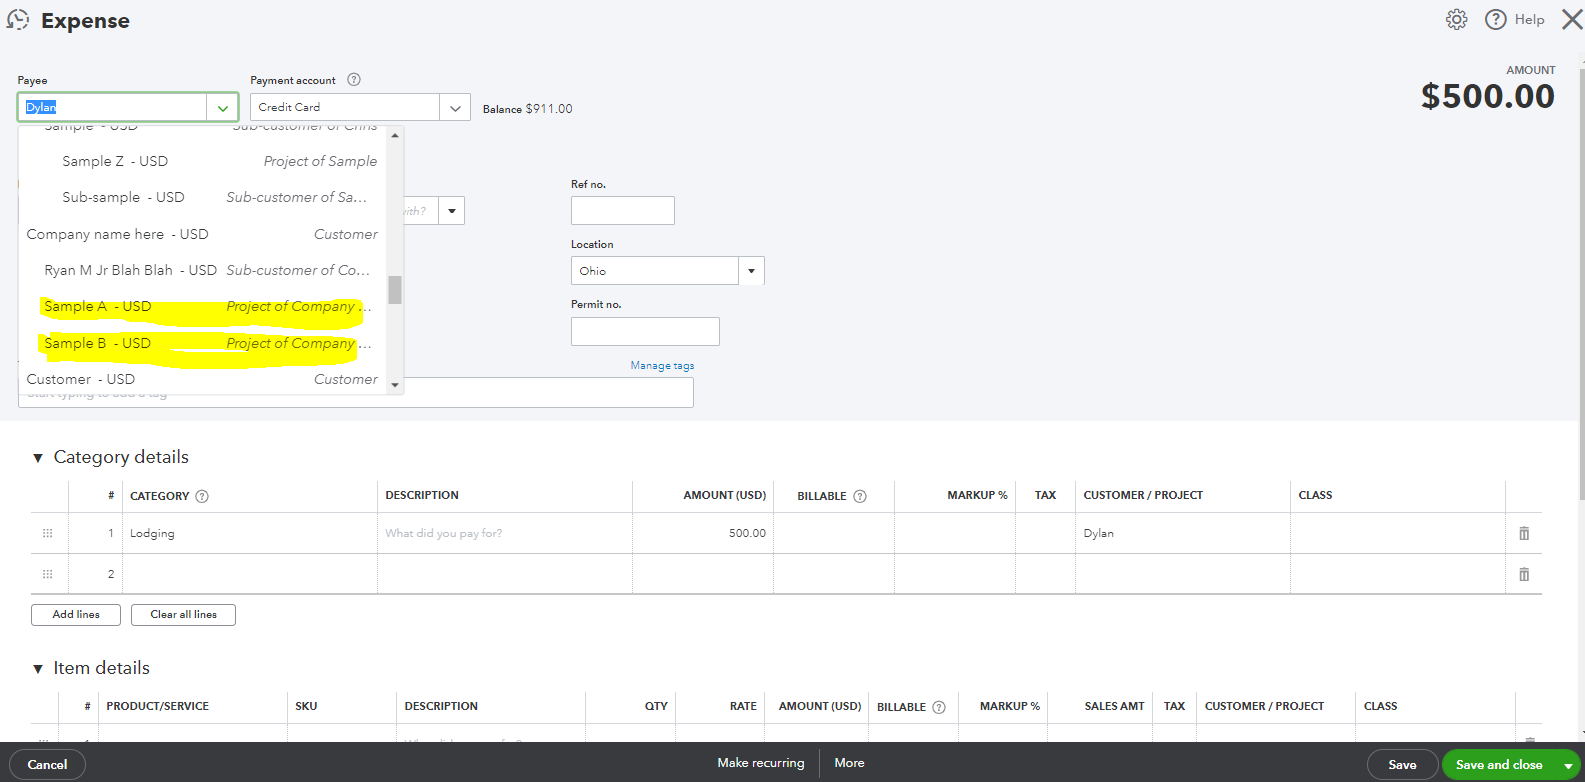Viewport: 1585px width, 782px height.
Task: Open the Manage tags link
Action: (662, 366)
